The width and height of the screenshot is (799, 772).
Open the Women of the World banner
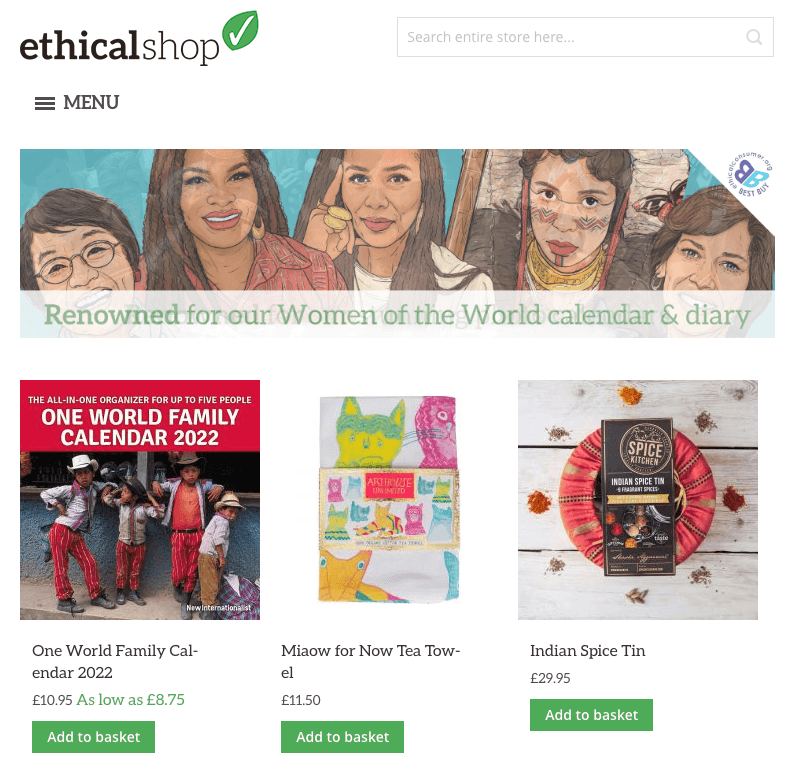(397, 243)
